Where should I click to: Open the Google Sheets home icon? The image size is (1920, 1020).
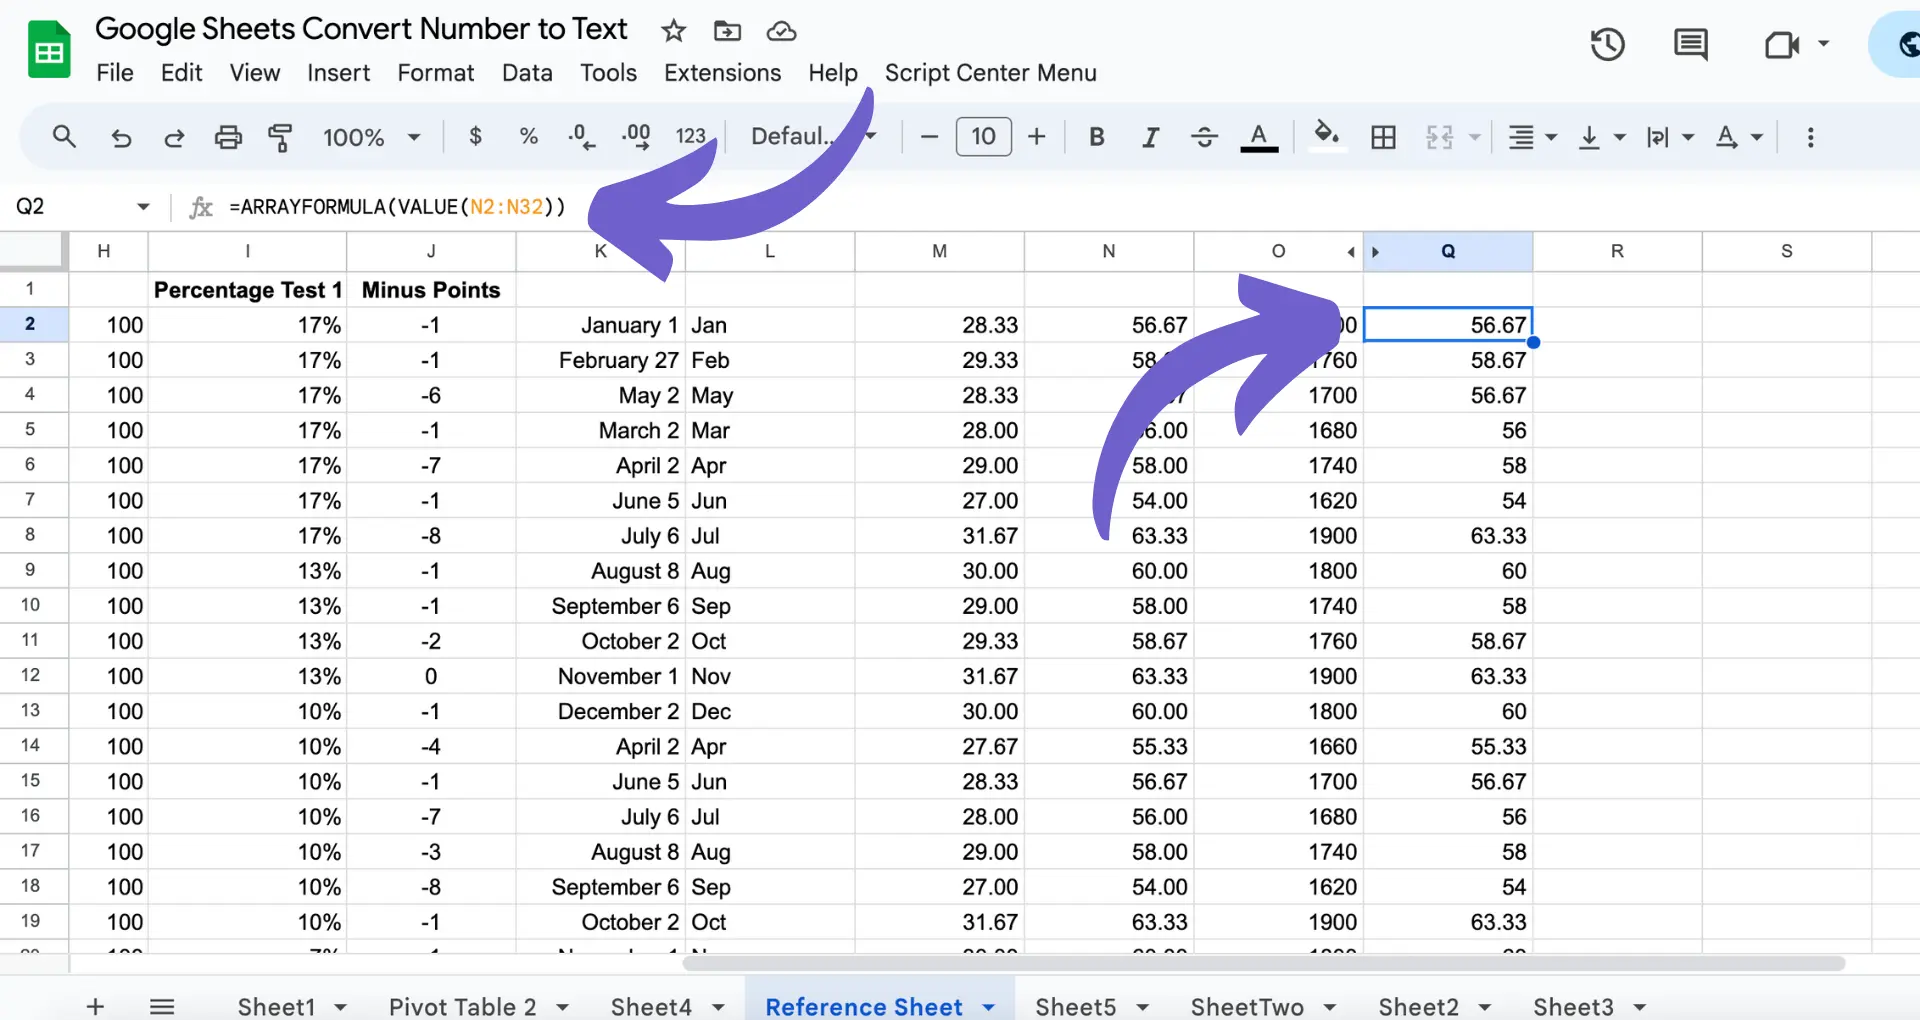click(x=49, y=49)
